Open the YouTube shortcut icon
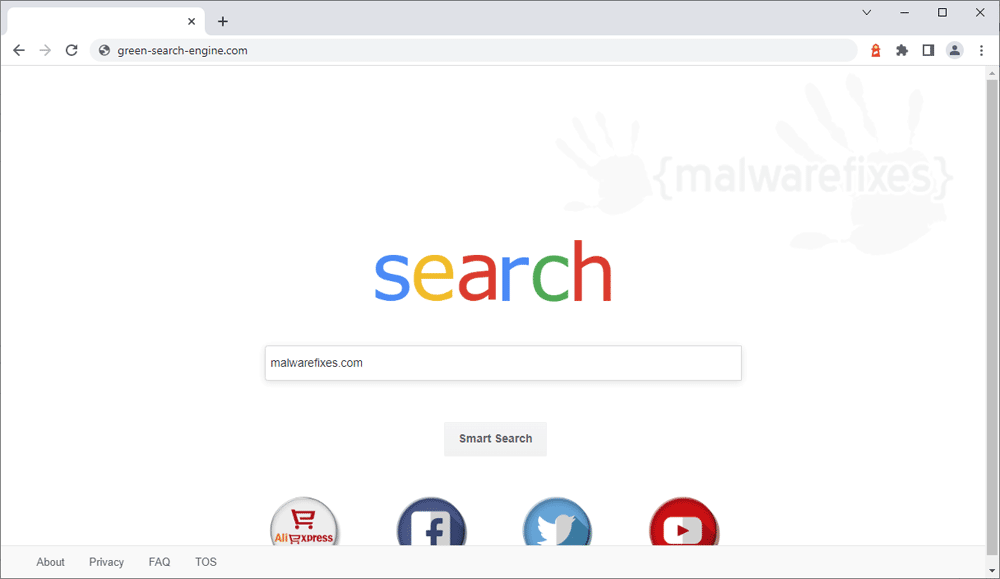 click(x=684, y=522)
